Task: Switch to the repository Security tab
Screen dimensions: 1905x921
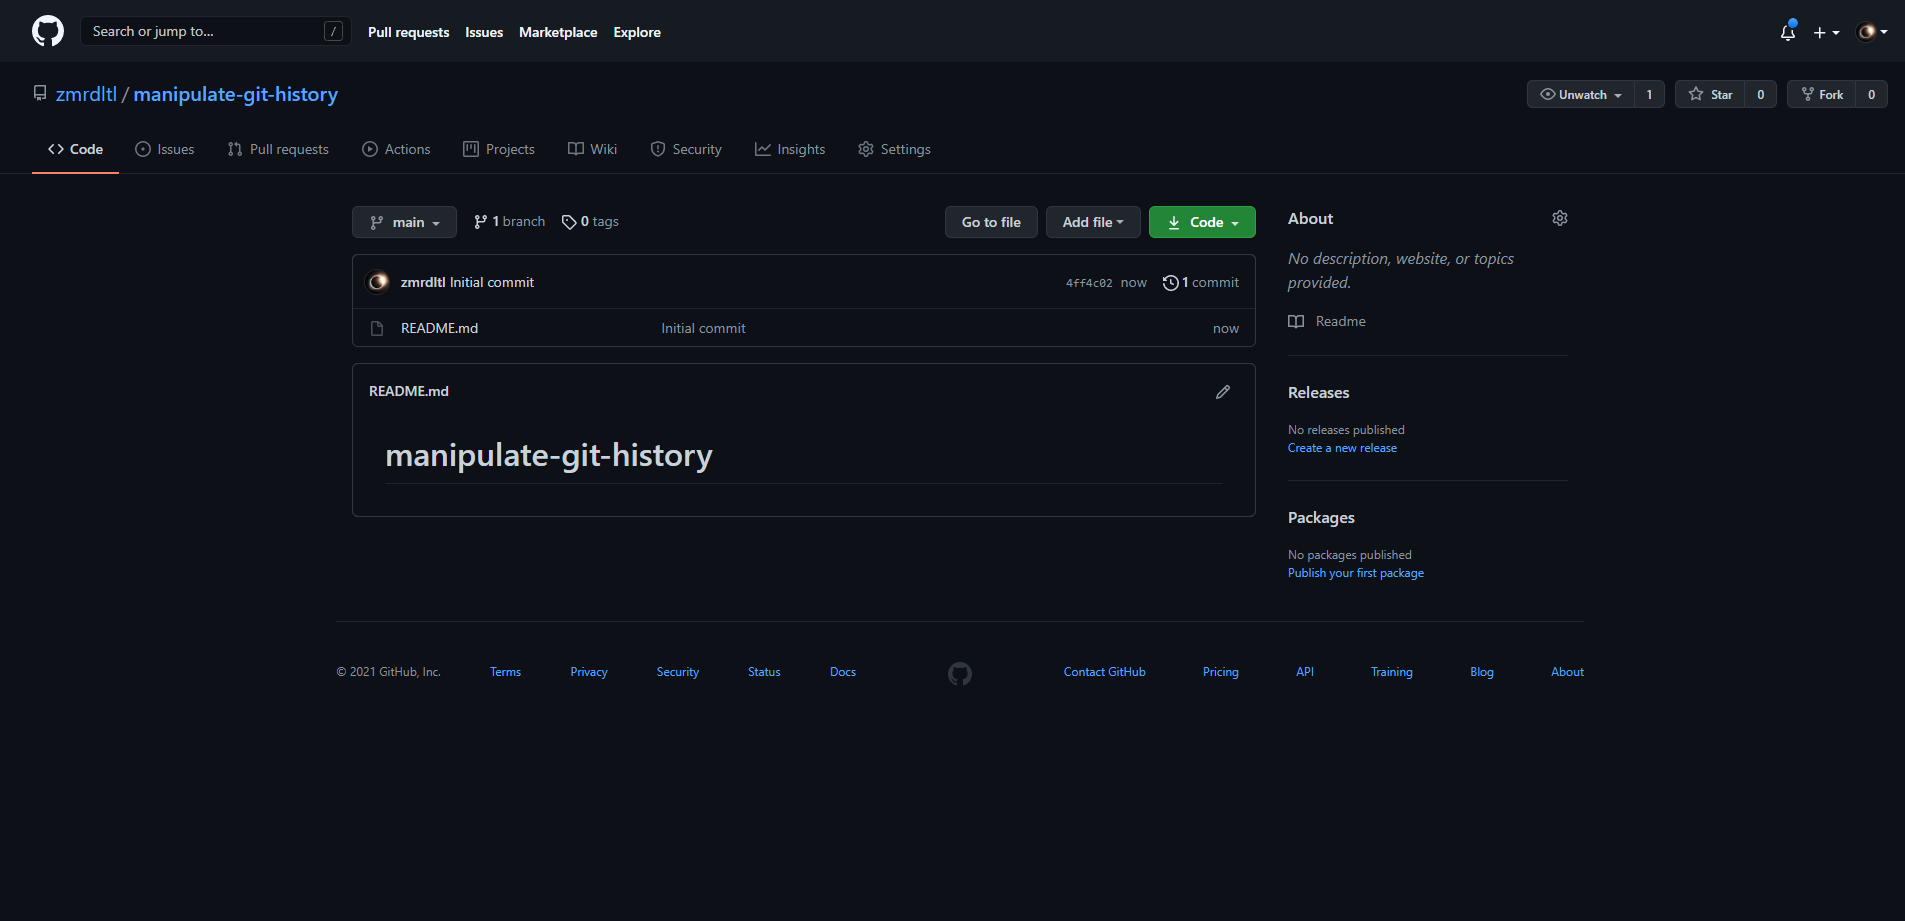Action: pos(686,149)
